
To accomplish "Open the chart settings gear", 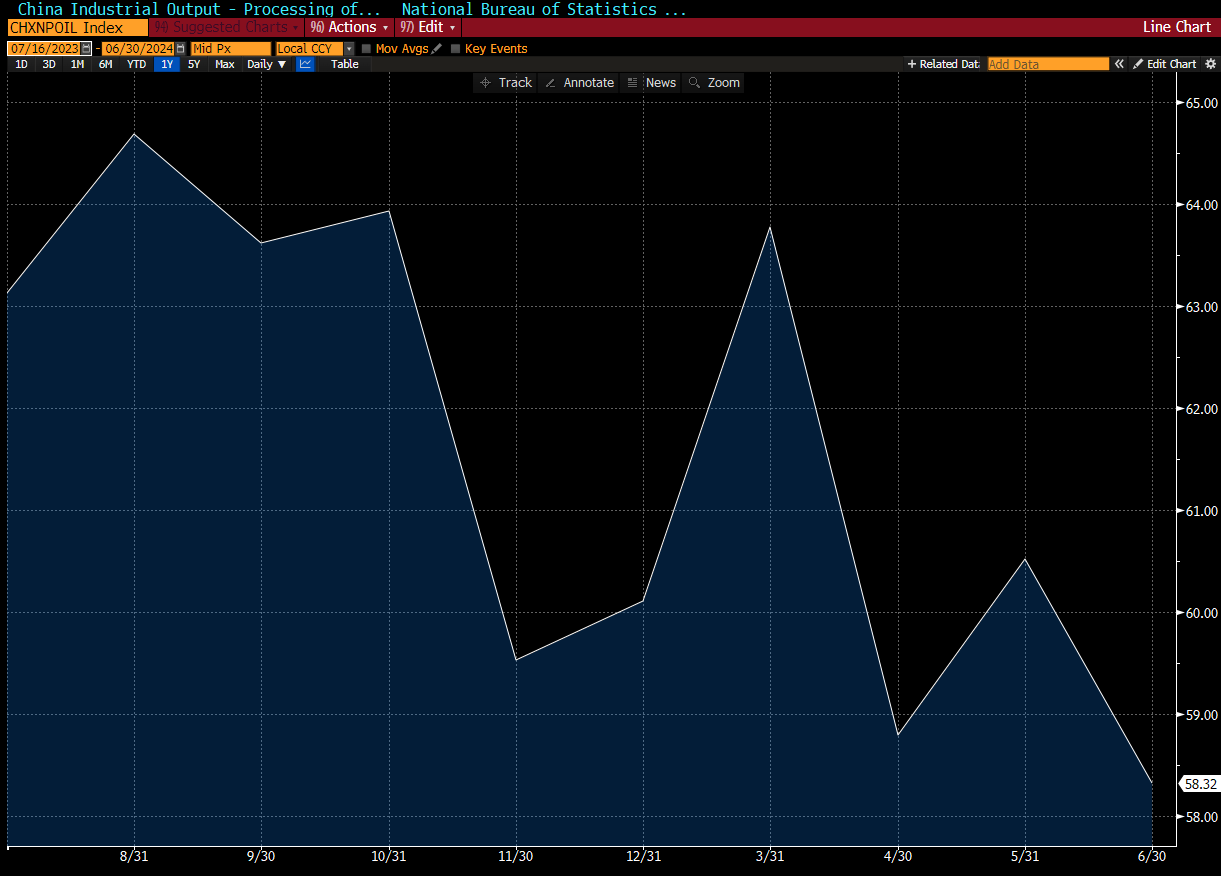I will (x=1210, y=64).
